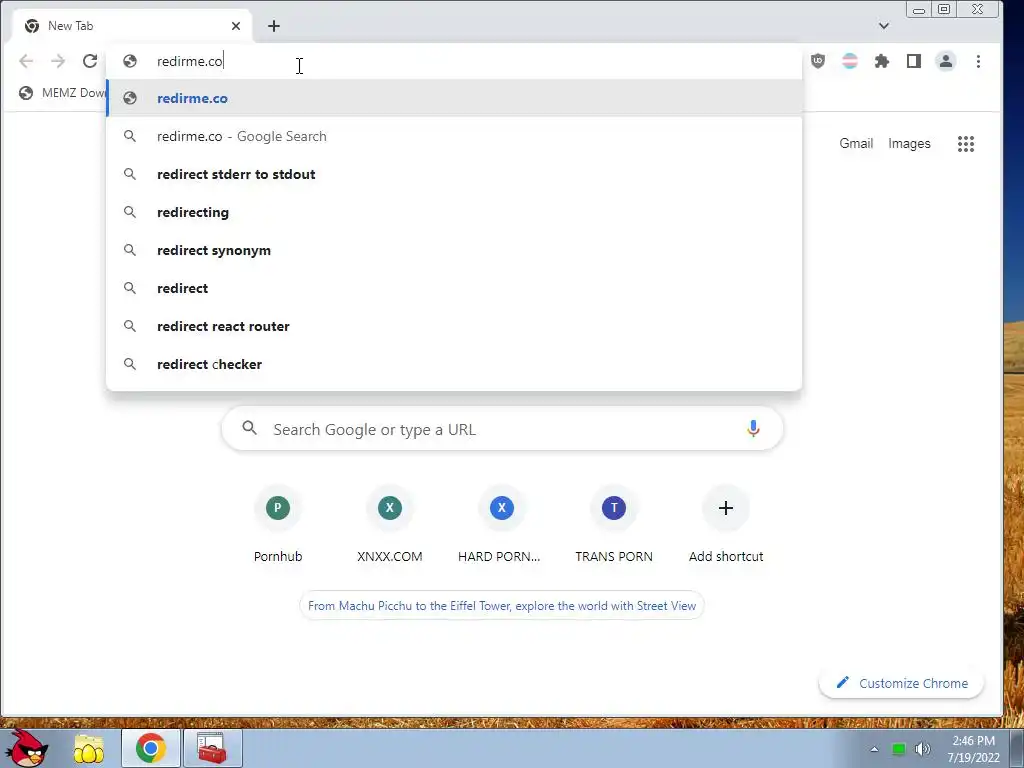Click the back navigation arrow

click(x=26, y=61)
